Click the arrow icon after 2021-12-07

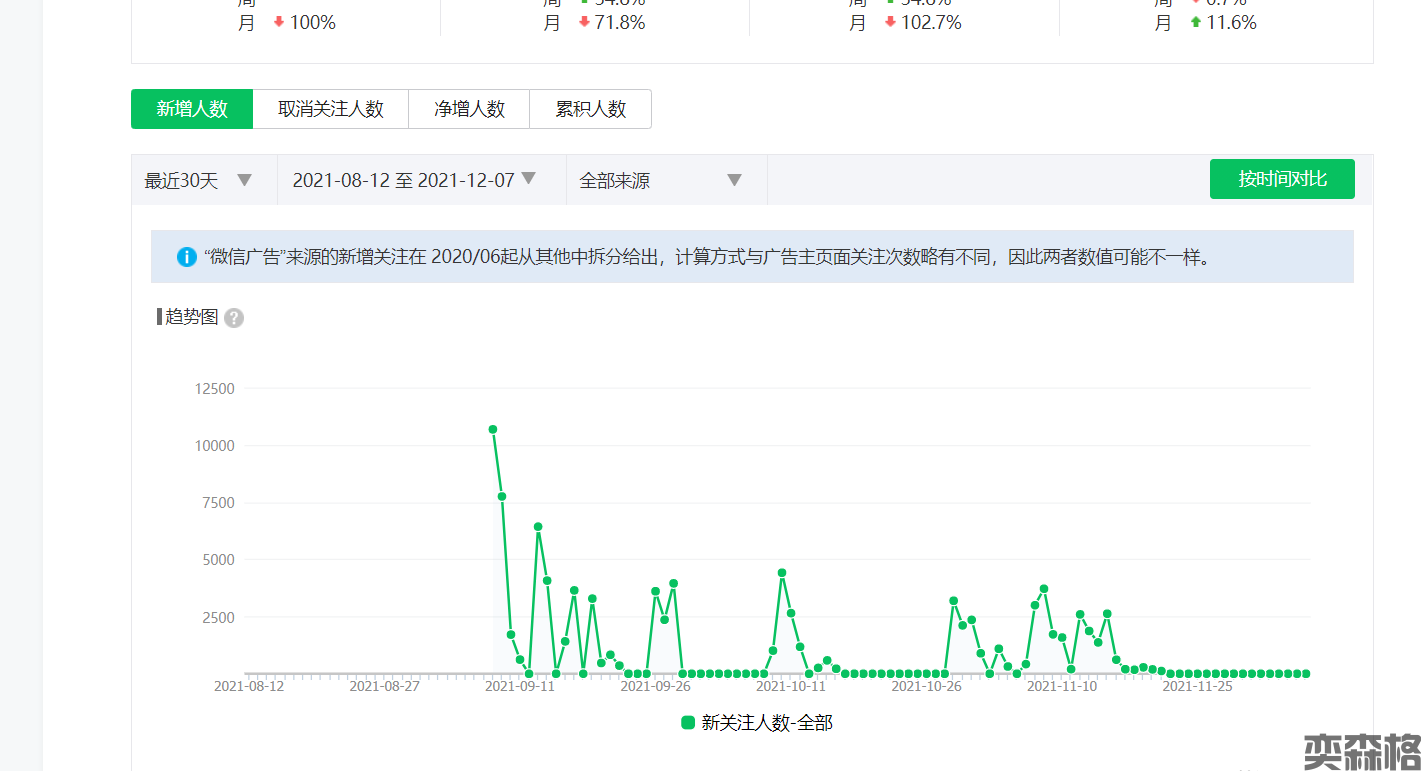(x=529, y=178)
